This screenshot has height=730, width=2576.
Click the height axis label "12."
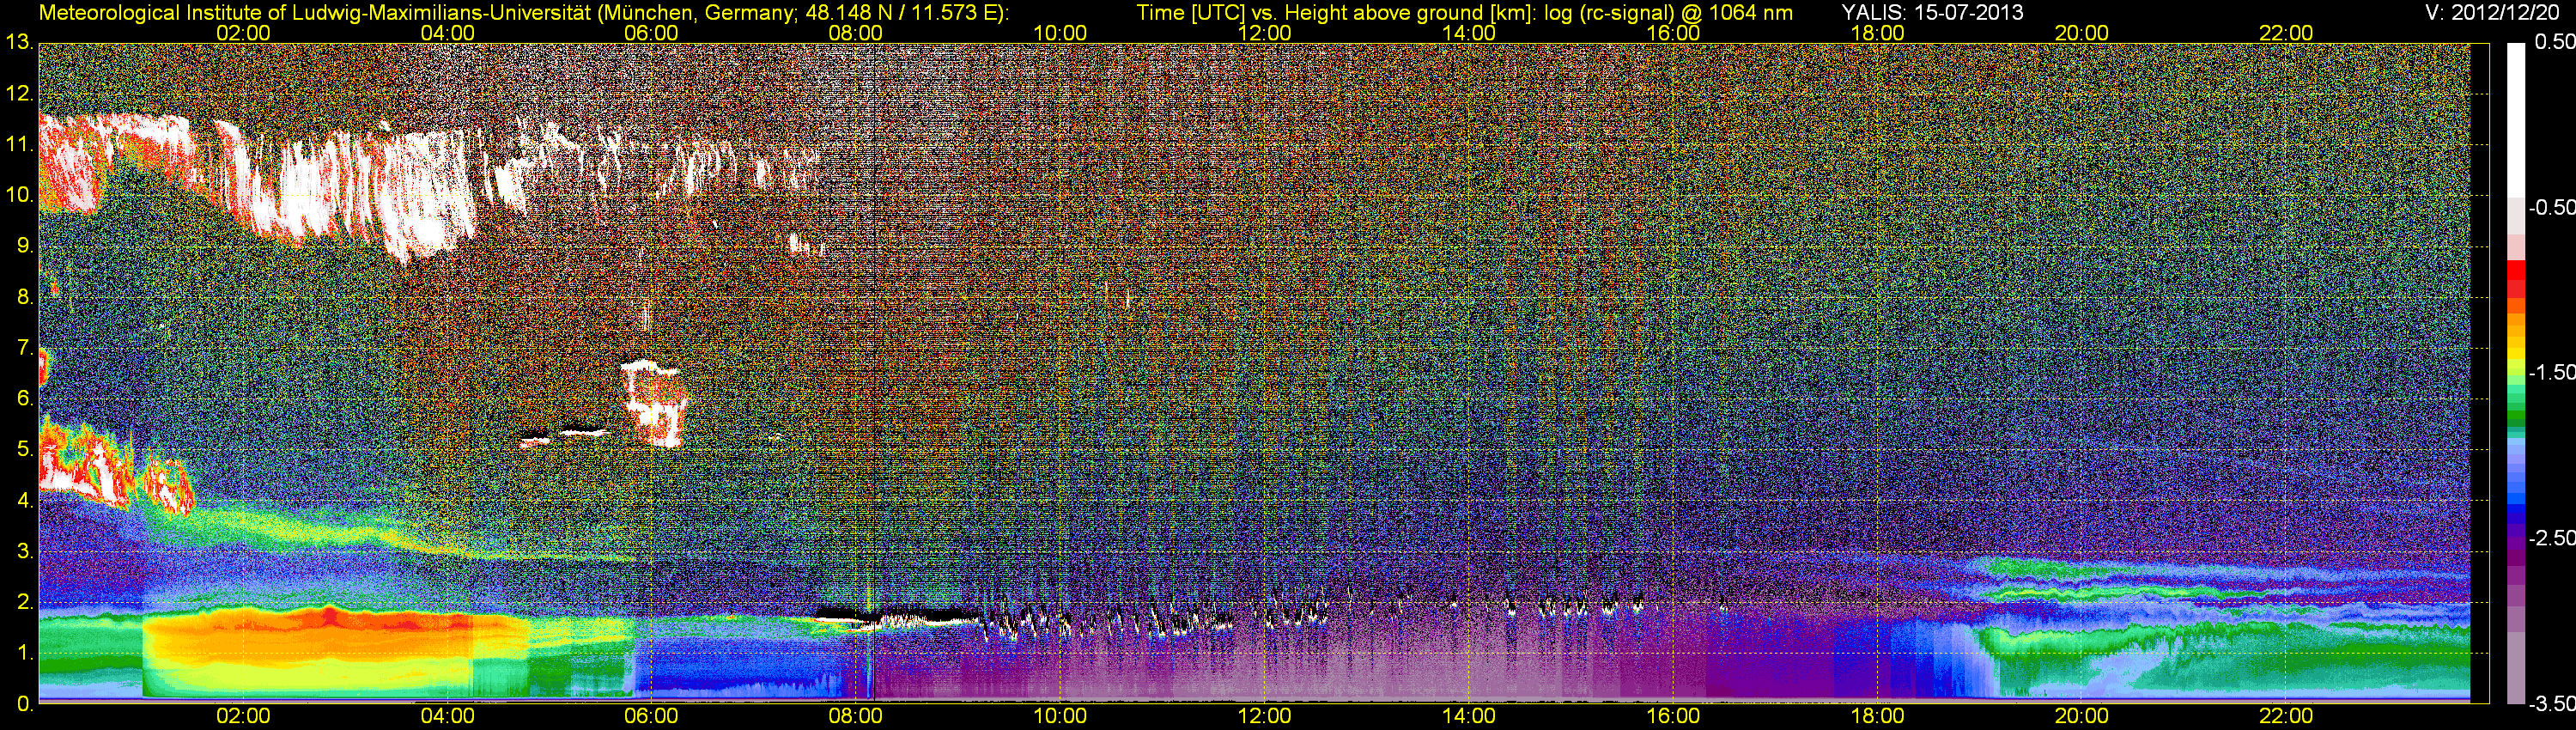pyautogui.click(x=19, y=94)
